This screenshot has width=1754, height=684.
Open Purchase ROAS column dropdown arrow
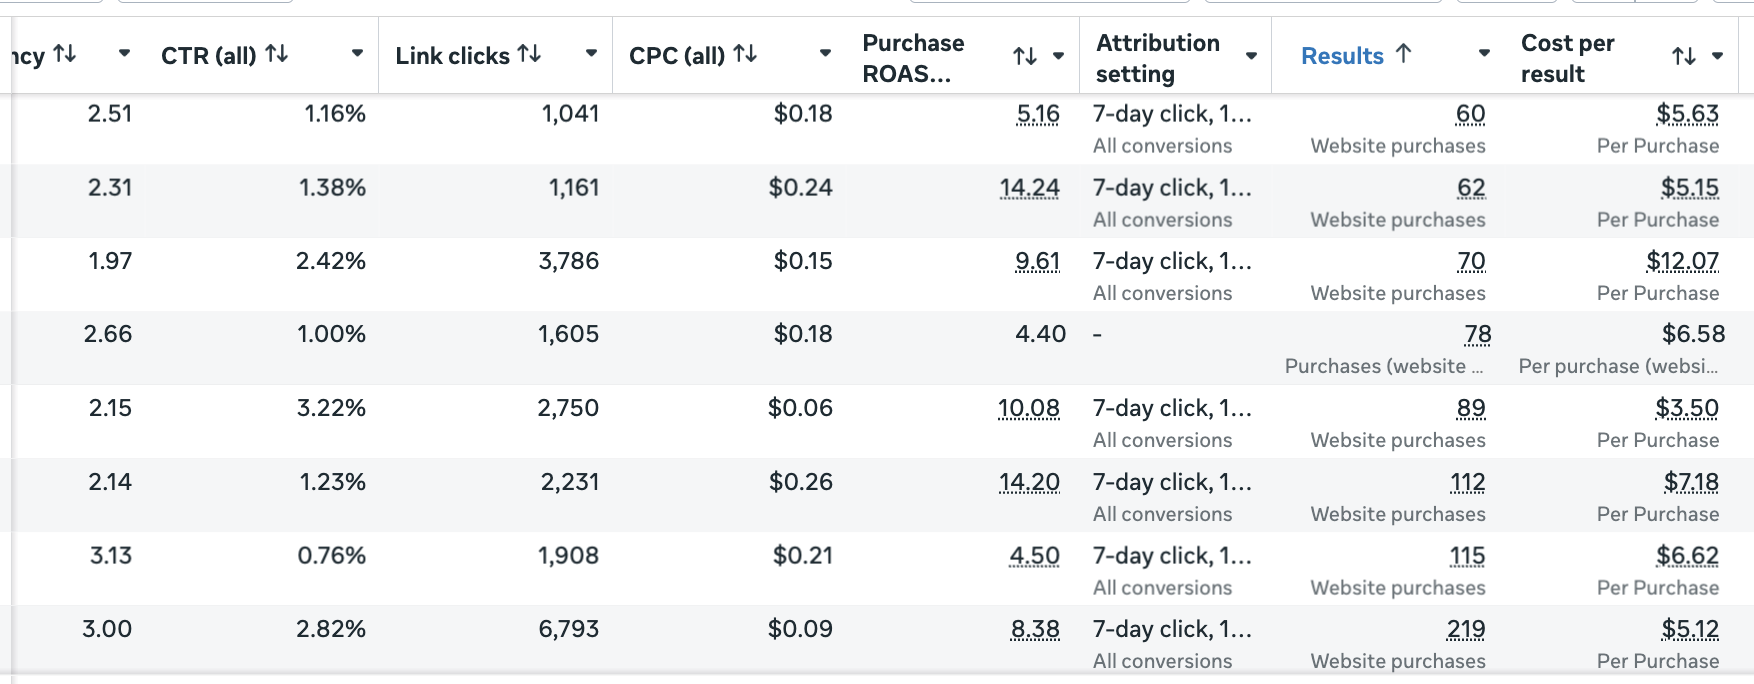tap(1058, 57)
